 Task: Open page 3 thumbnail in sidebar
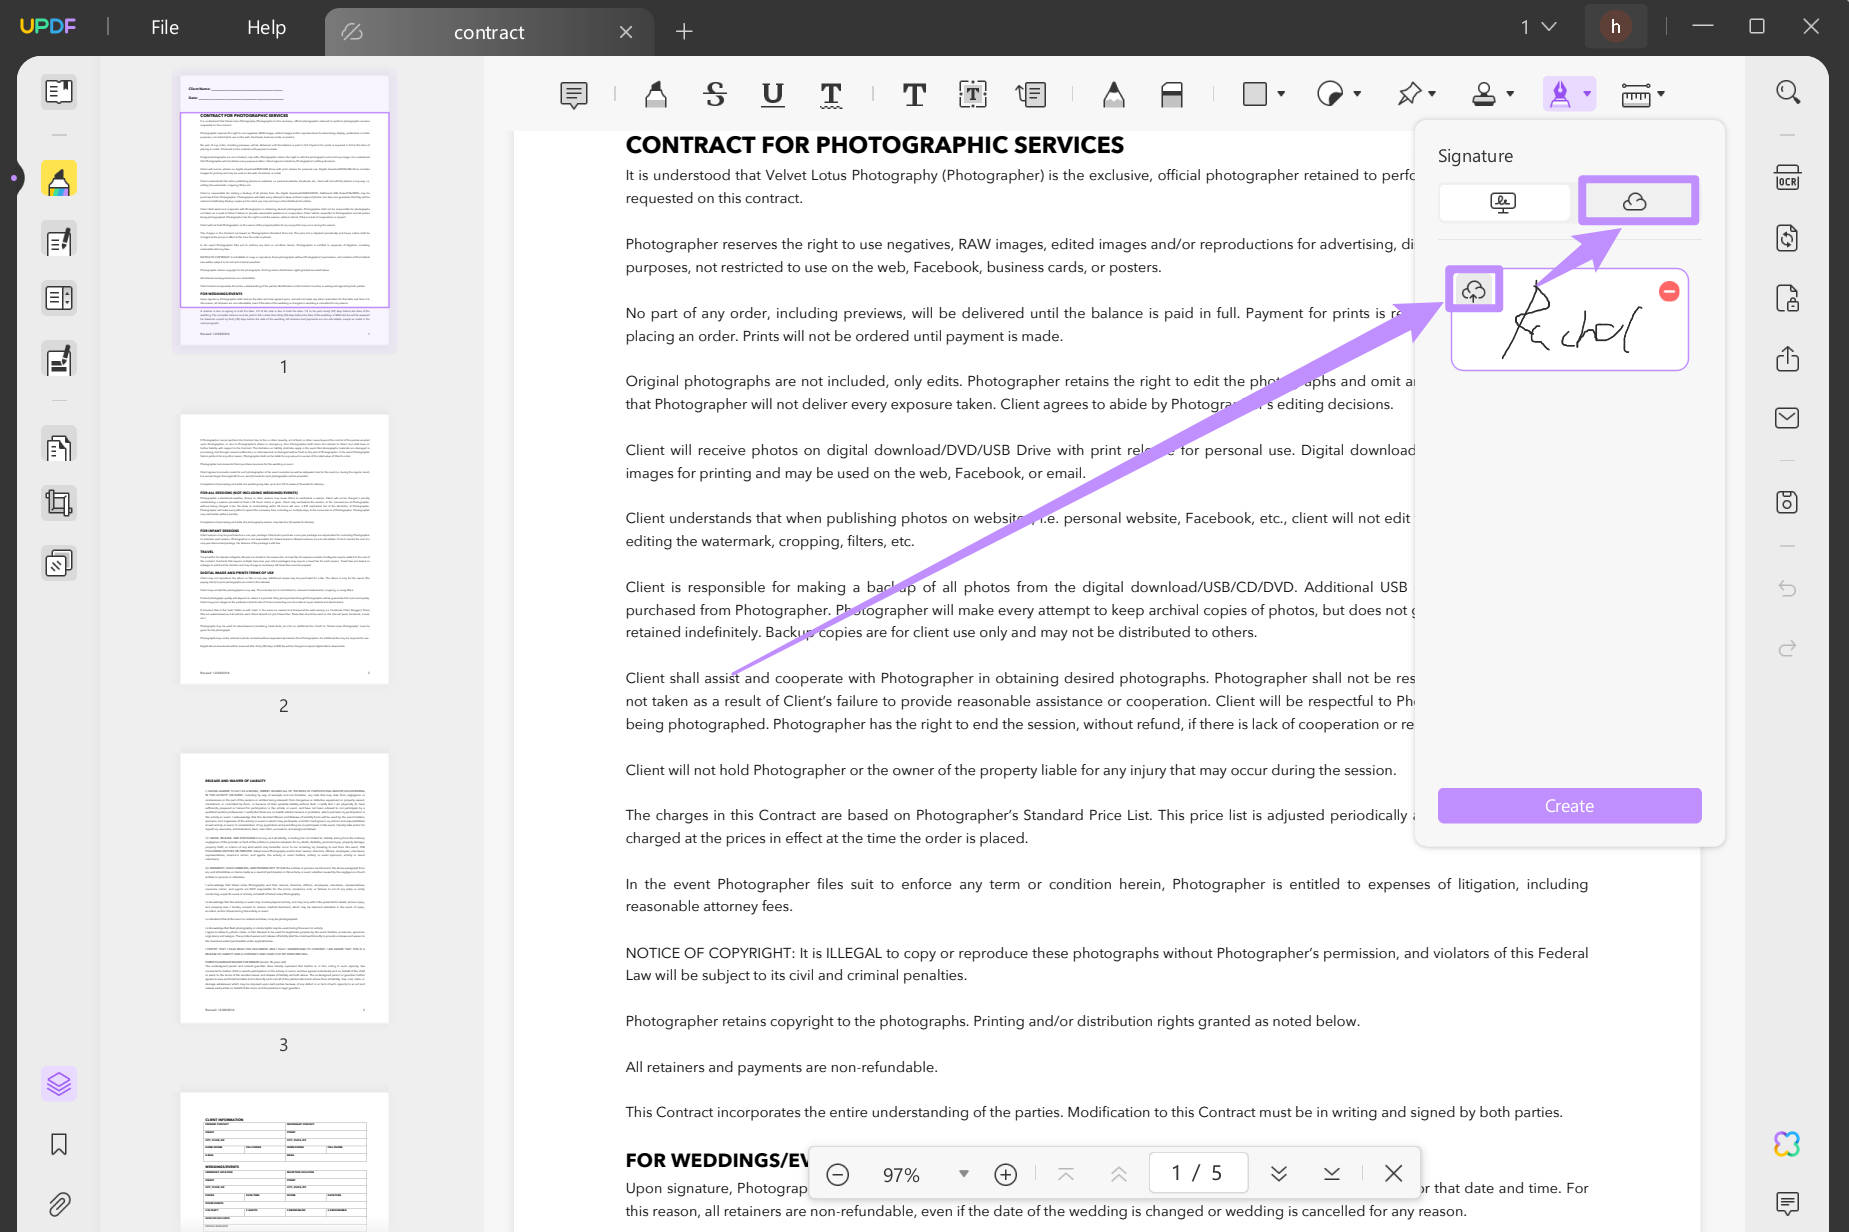pos(283,884)
